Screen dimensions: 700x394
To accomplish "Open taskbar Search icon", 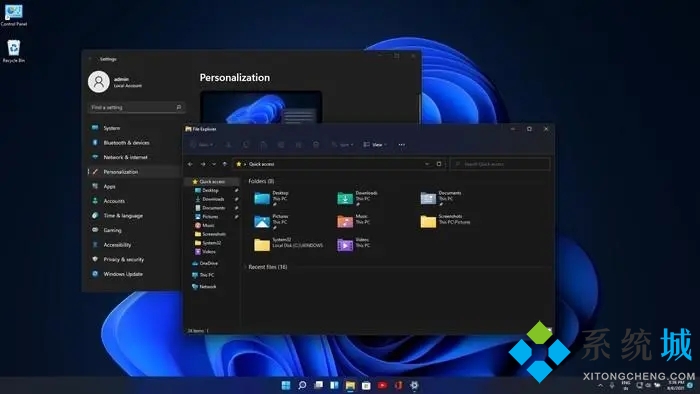I will 302,385.
